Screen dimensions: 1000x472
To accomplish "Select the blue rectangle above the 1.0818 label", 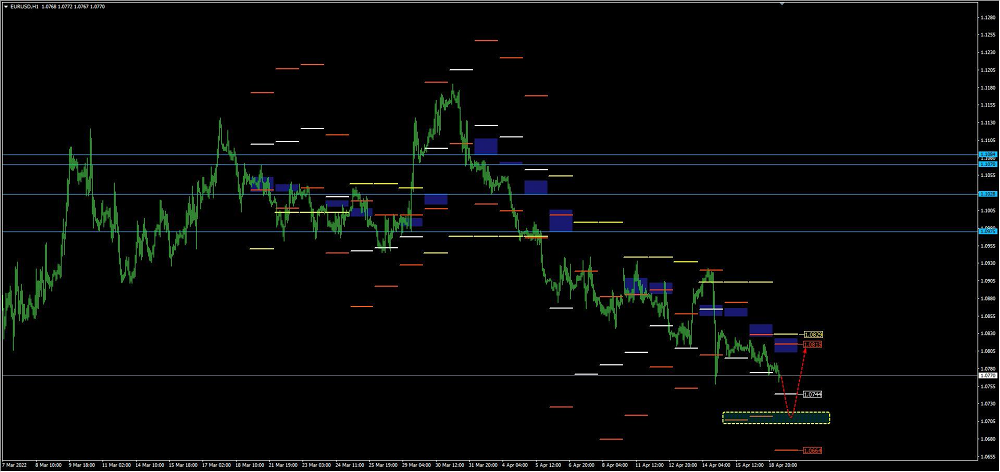I will tap(786, 345).
